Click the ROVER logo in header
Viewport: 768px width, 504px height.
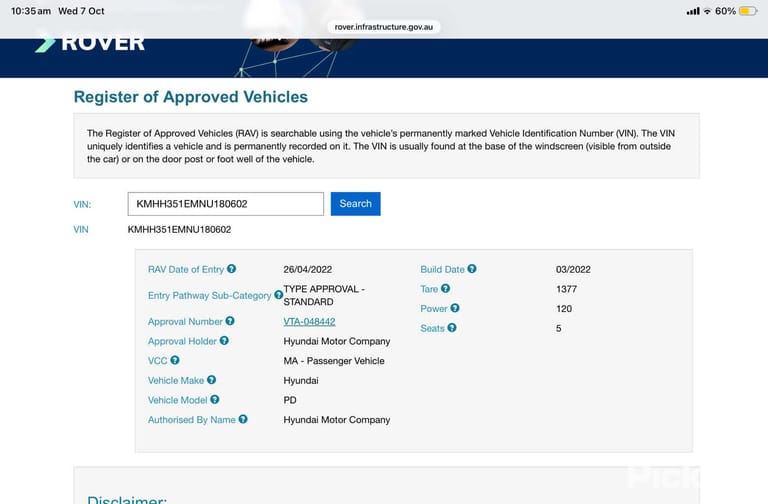90,43
